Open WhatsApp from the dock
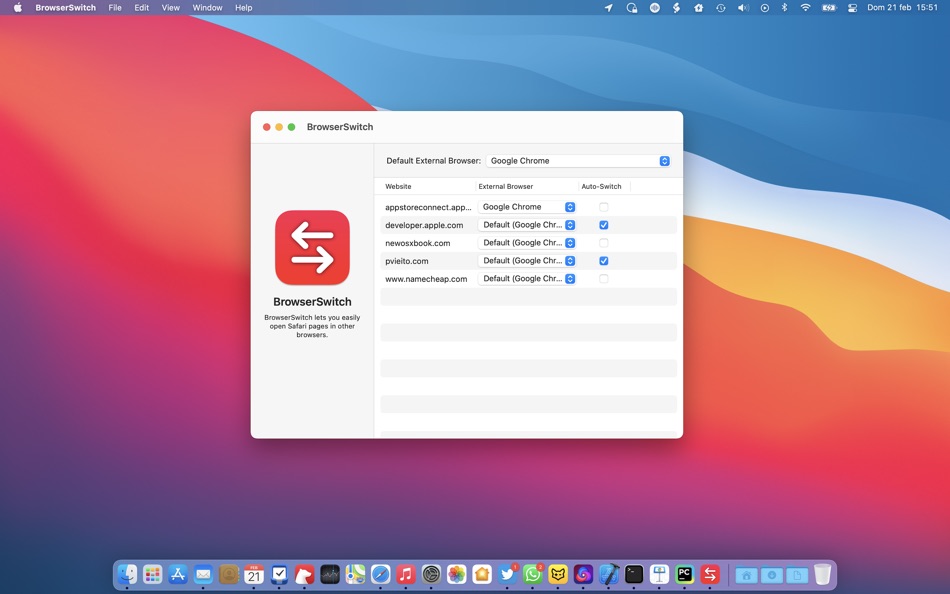The image size is (950, 594). pos(533,573)
